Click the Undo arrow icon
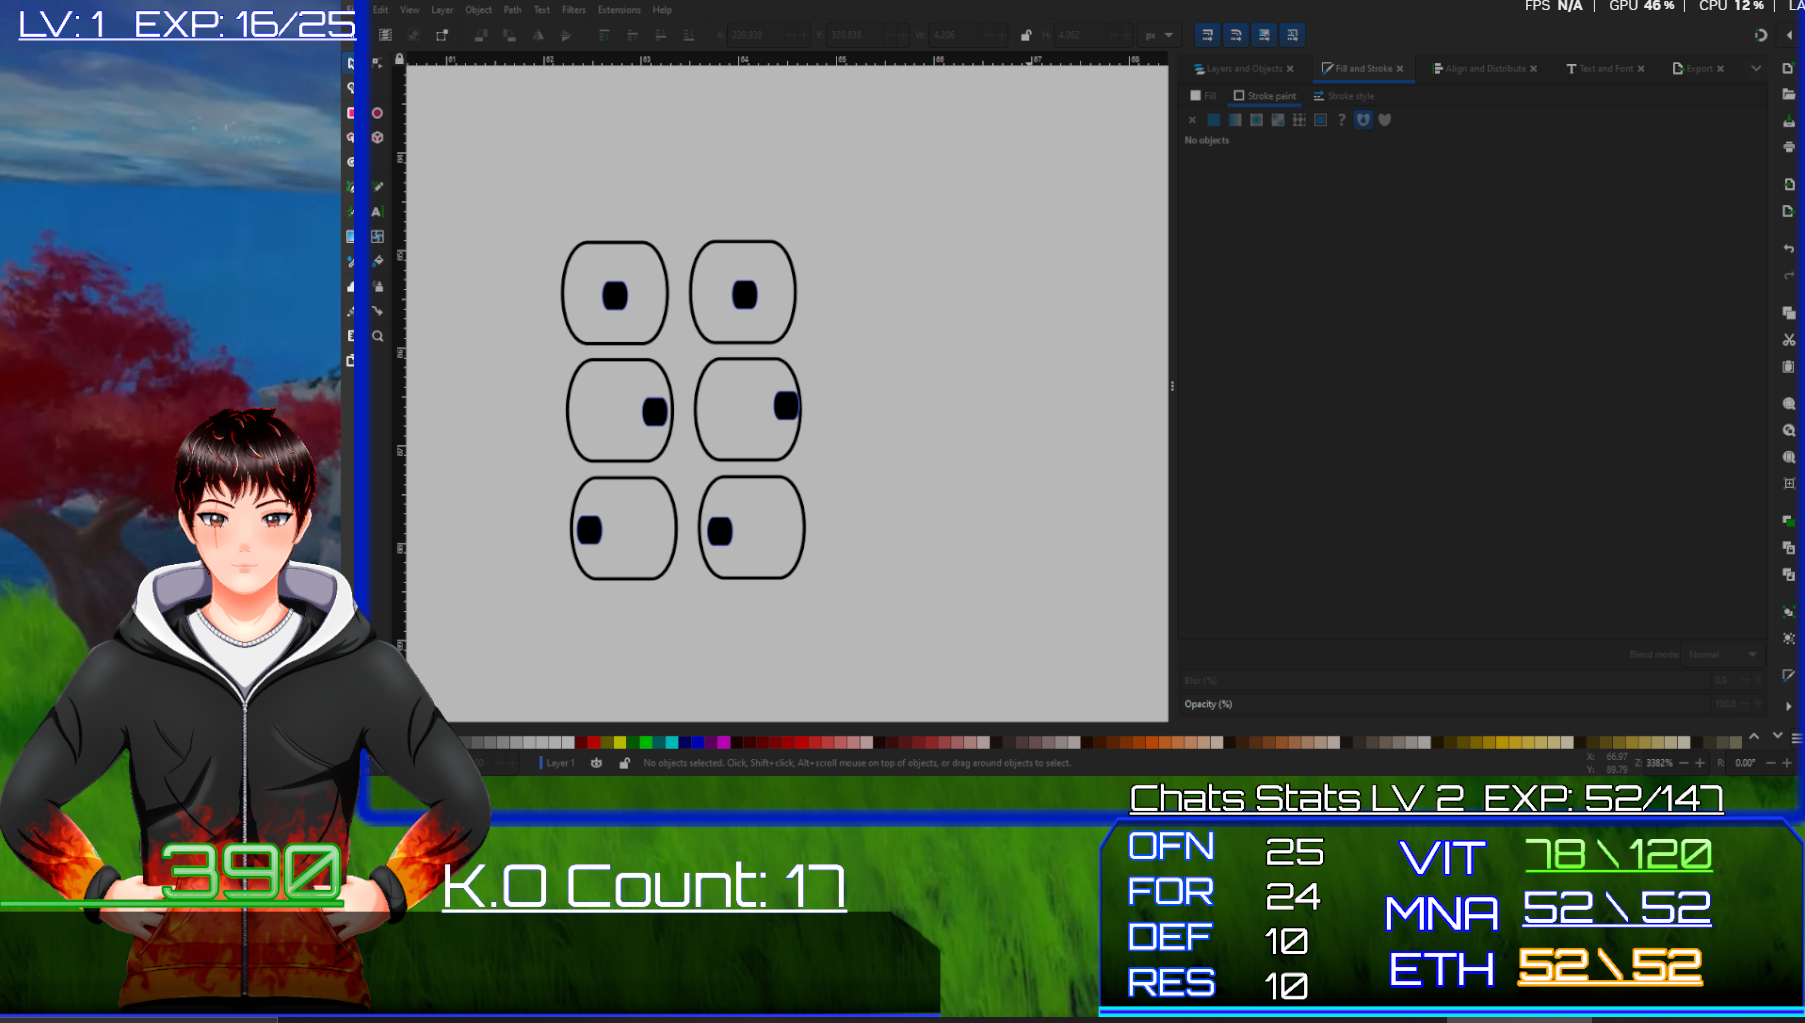The width and height of the screenshot is (1805, 1023). [1789, 248]
